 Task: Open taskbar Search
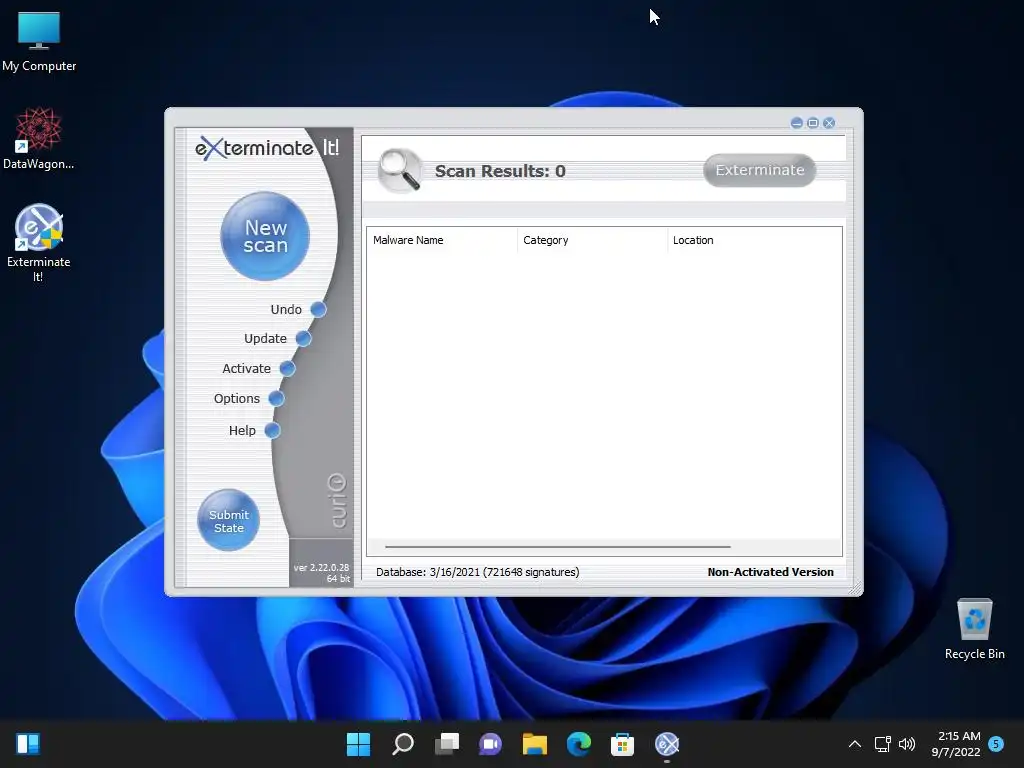(x=402, y=744)
